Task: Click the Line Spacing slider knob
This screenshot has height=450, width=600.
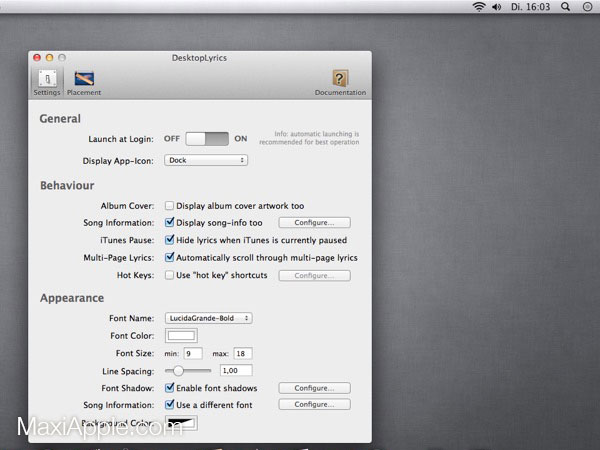Action: (x=178, y=370)
